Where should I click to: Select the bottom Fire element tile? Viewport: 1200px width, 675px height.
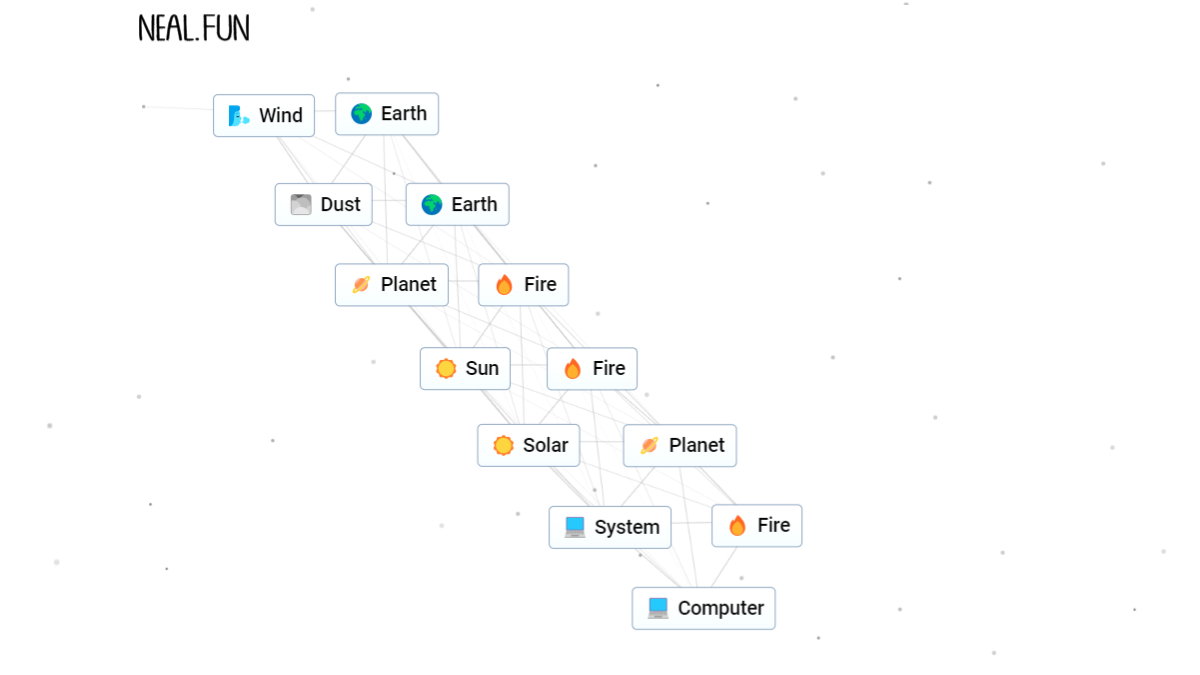point(756,526)
